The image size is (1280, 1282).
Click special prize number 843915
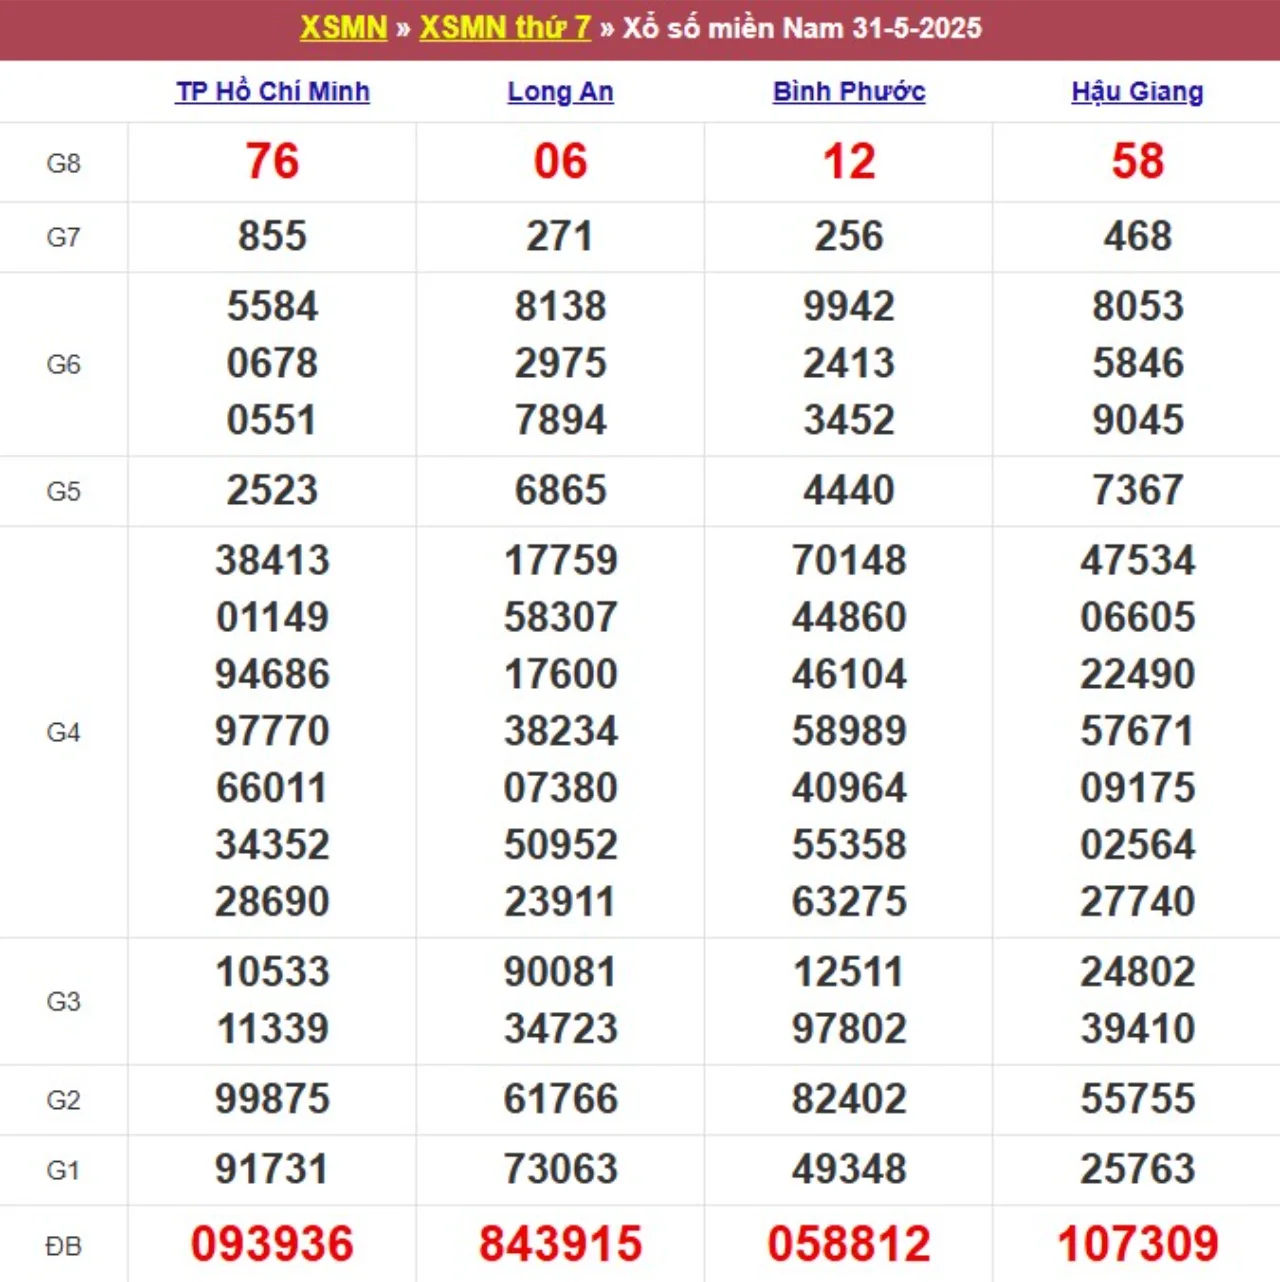coord(560,1245)
